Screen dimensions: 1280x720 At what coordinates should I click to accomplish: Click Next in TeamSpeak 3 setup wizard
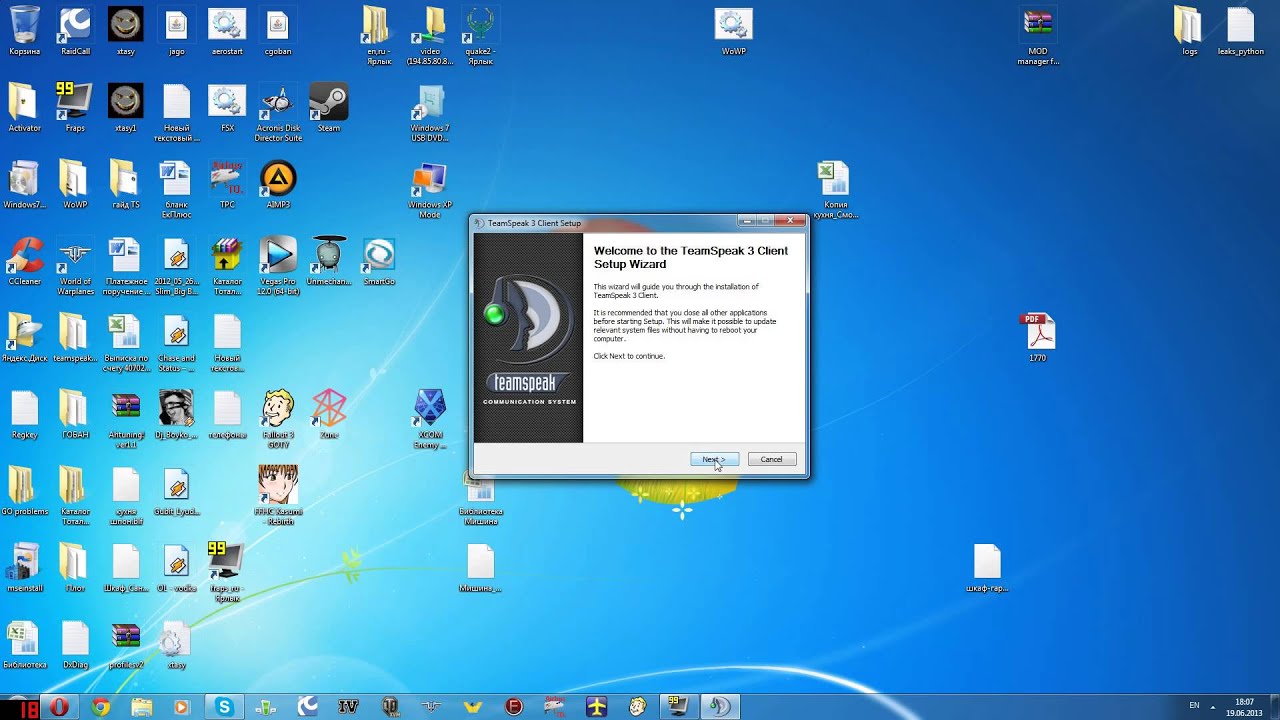pos(714,459)
